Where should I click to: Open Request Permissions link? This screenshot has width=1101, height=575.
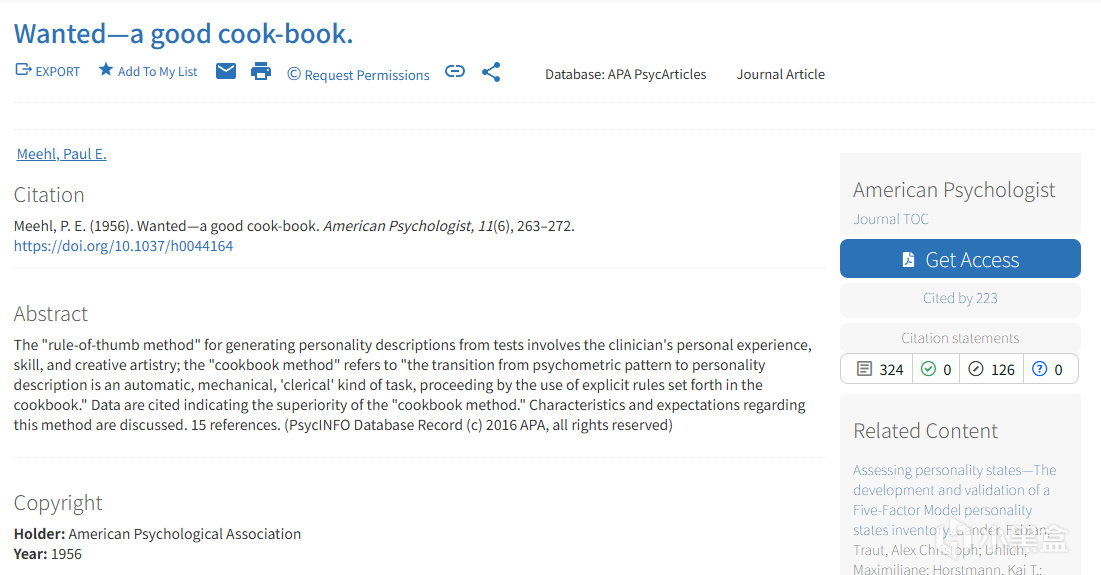(x=358, y=74)
